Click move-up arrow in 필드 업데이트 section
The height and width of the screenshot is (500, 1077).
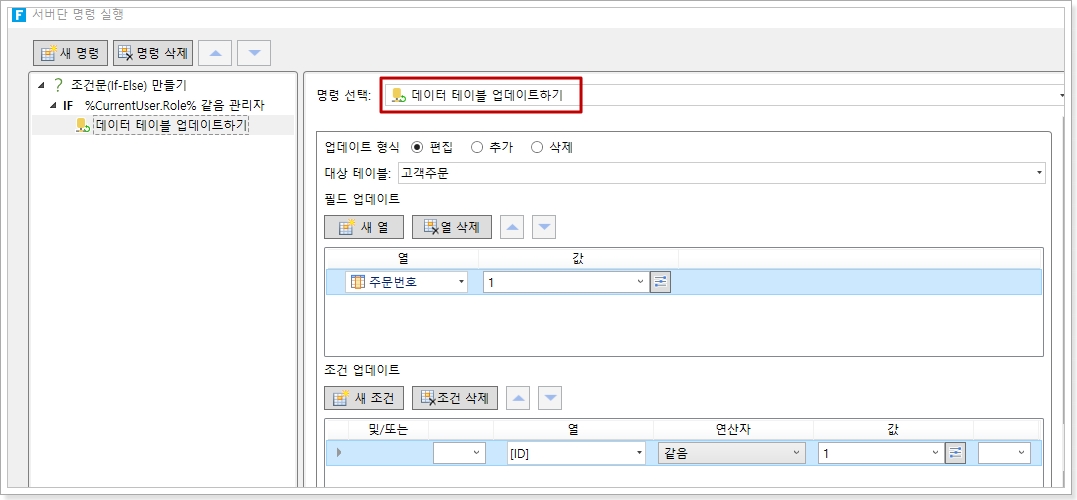tap(511, 227)
